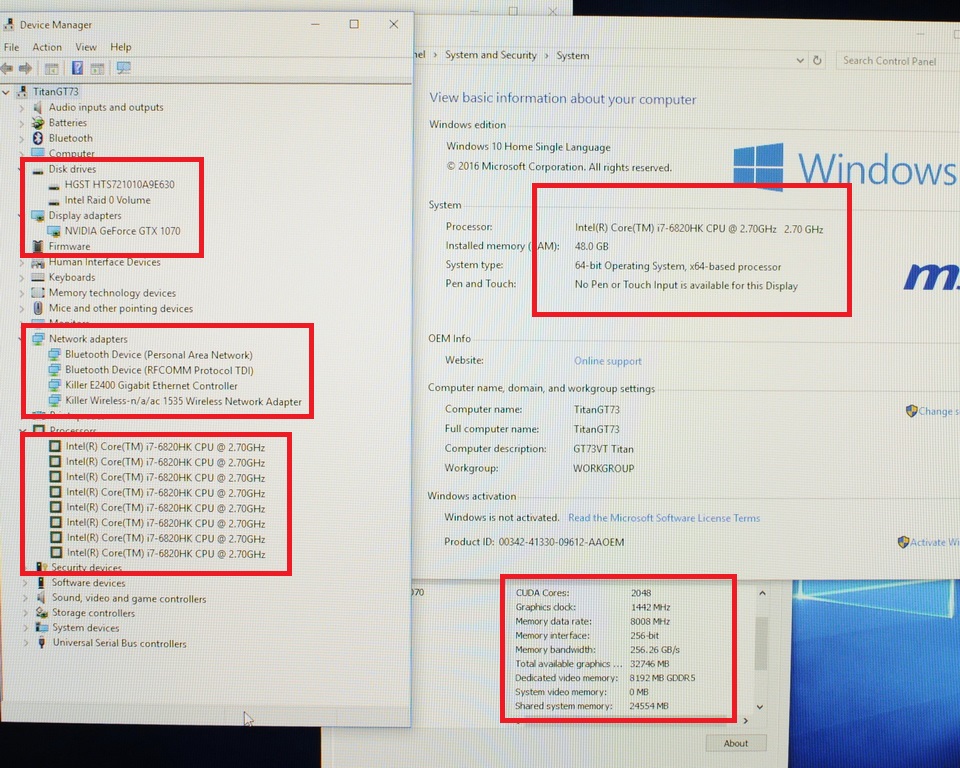Click Dedicated video memory 8192 MB GDDR5
This screenshot has height=768, width=960.
coord(662,678)
